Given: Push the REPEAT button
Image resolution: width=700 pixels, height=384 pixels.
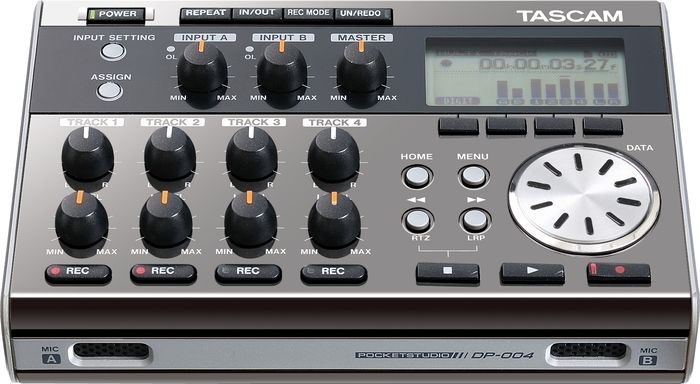Looking at the screenshot, I should (x=205, y=13).
